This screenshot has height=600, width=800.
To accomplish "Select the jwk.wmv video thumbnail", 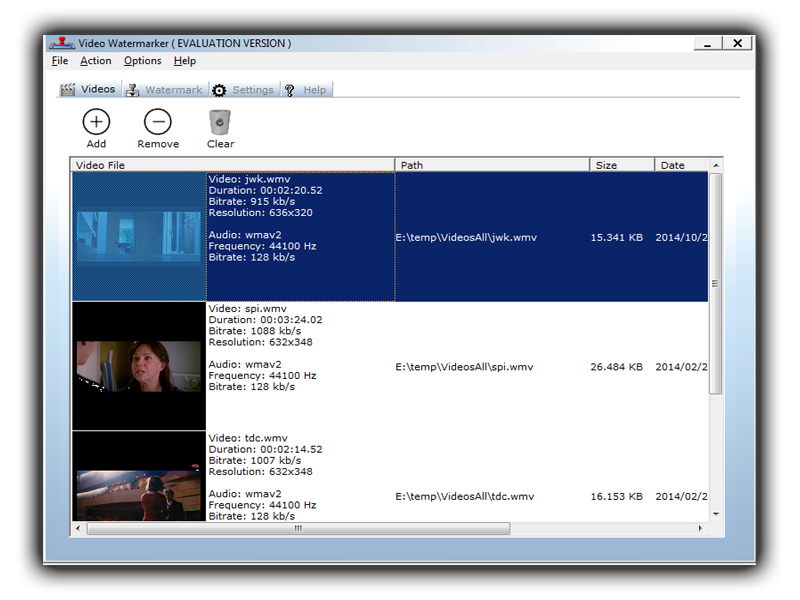I will pos(139,237).
